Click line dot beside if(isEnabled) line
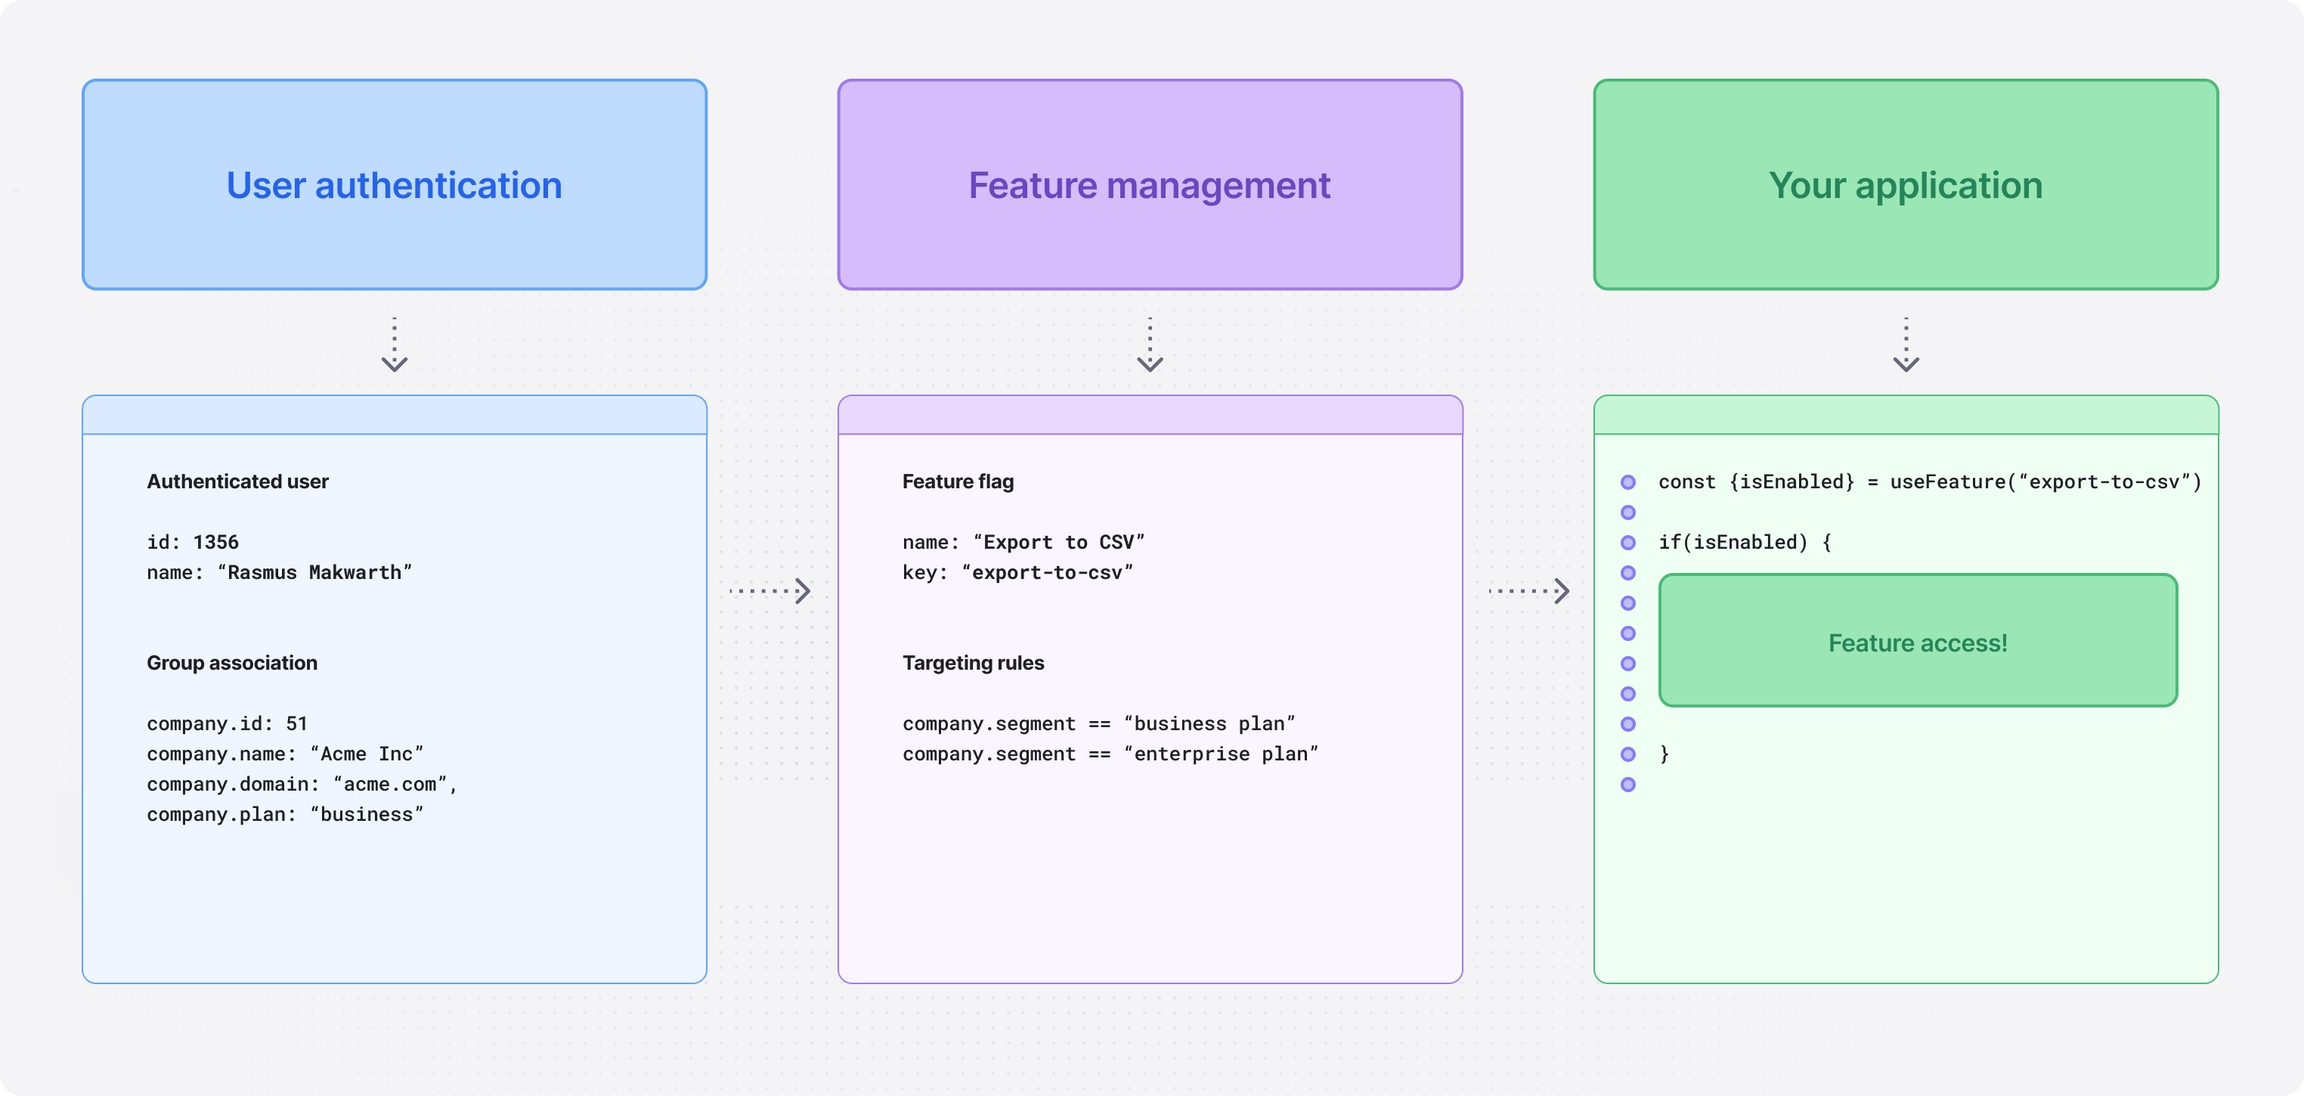2304x1096 pixels. (x=1628, y=543)
